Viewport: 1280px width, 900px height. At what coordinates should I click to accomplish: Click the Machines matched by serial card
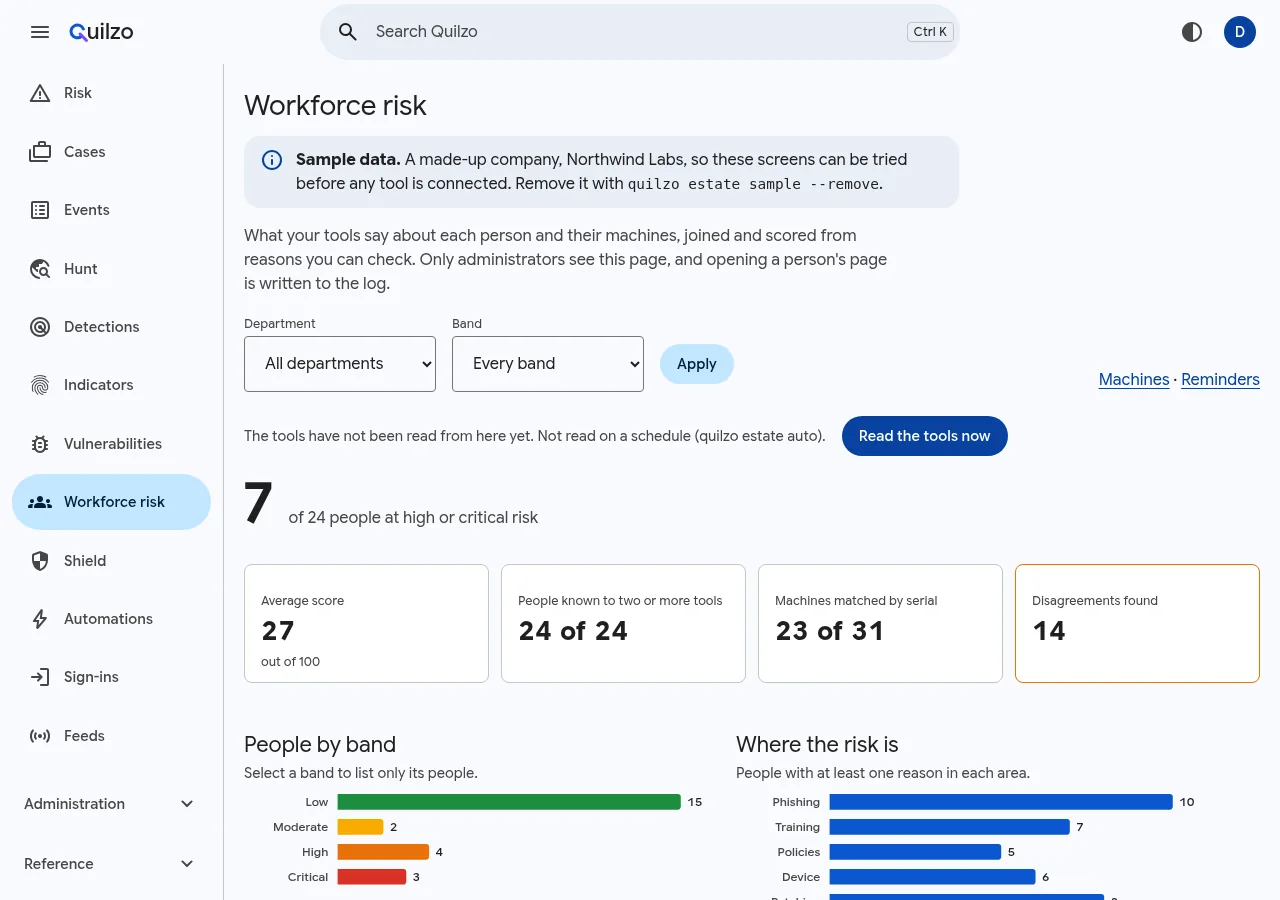coord(880,624)
